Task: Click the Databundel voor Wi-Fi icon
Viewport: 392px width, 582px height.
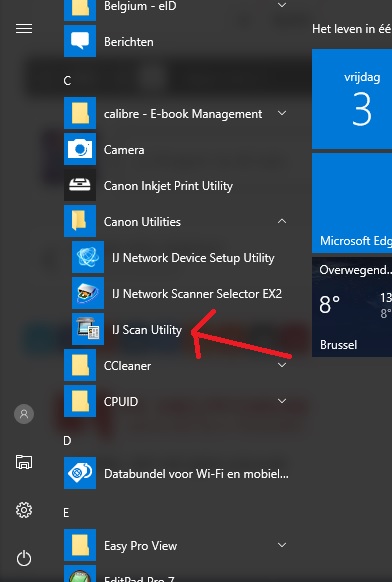Action: (80, 473)
